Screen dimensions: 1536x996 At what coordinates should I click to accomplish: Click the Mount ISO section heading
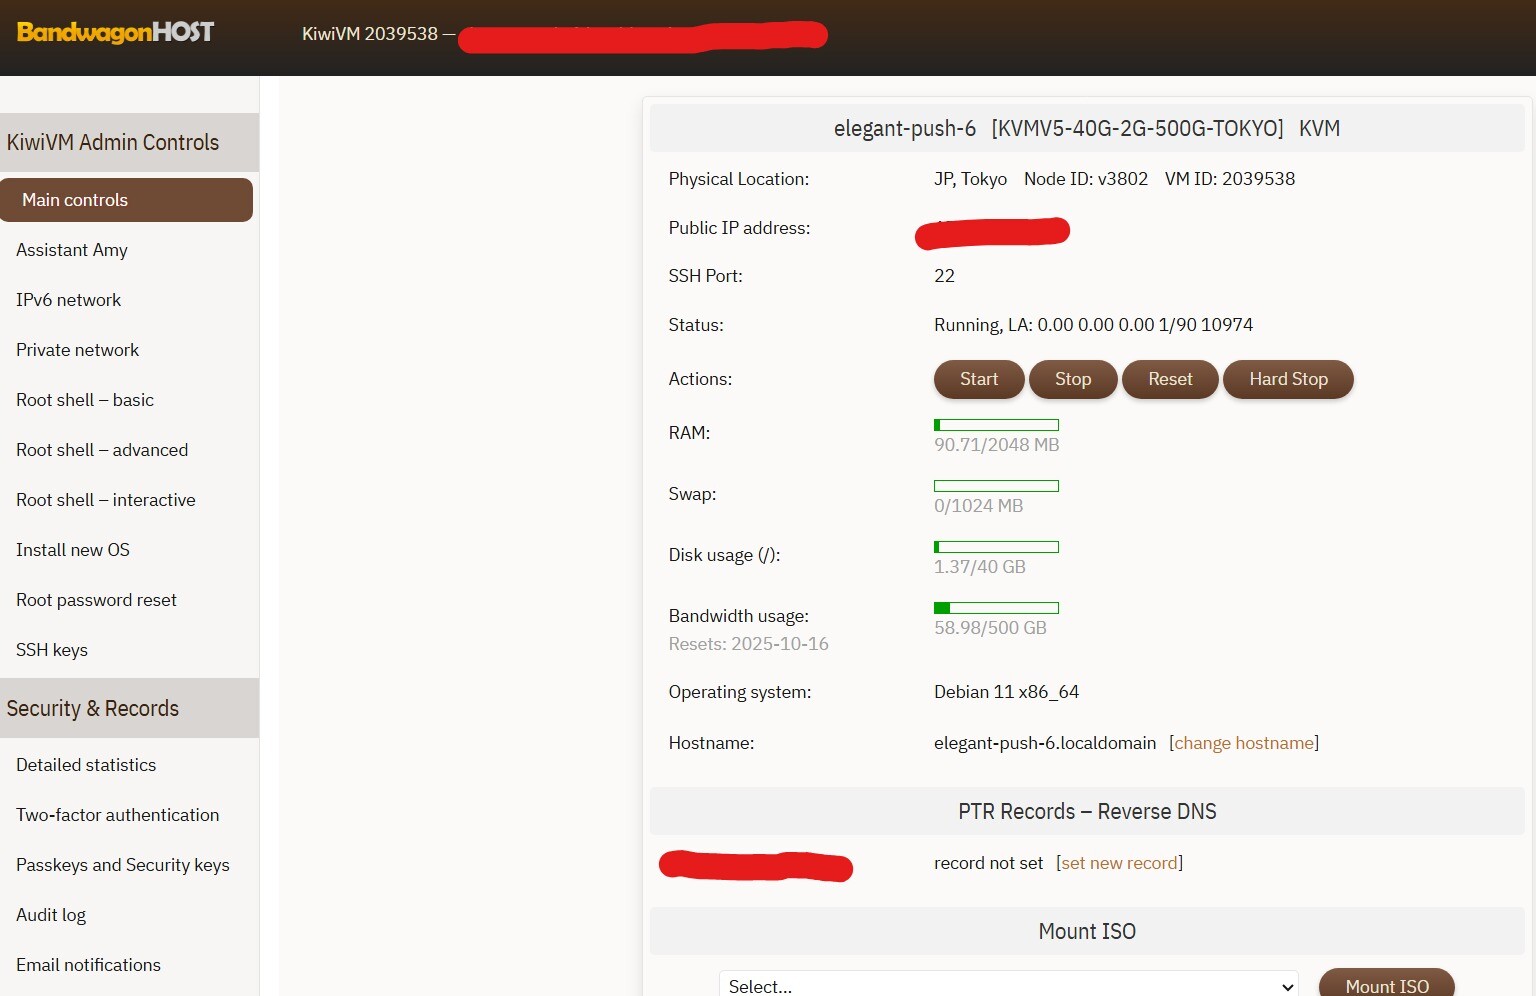(1087, 931)
